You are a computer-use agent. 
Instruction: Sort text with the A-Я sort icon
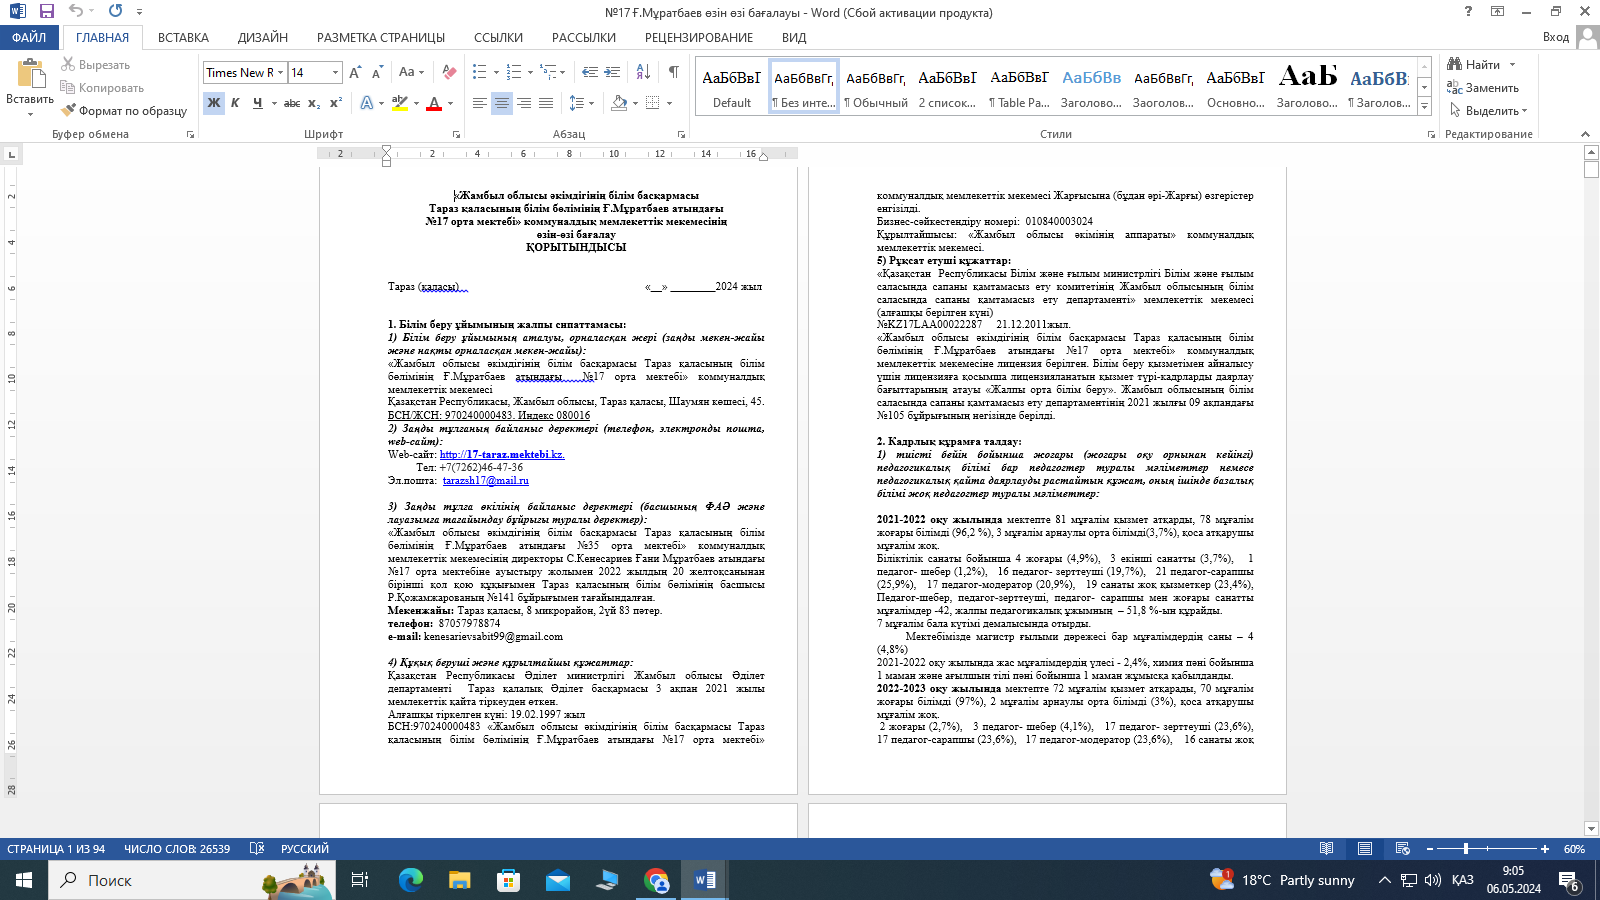[643, 72]
